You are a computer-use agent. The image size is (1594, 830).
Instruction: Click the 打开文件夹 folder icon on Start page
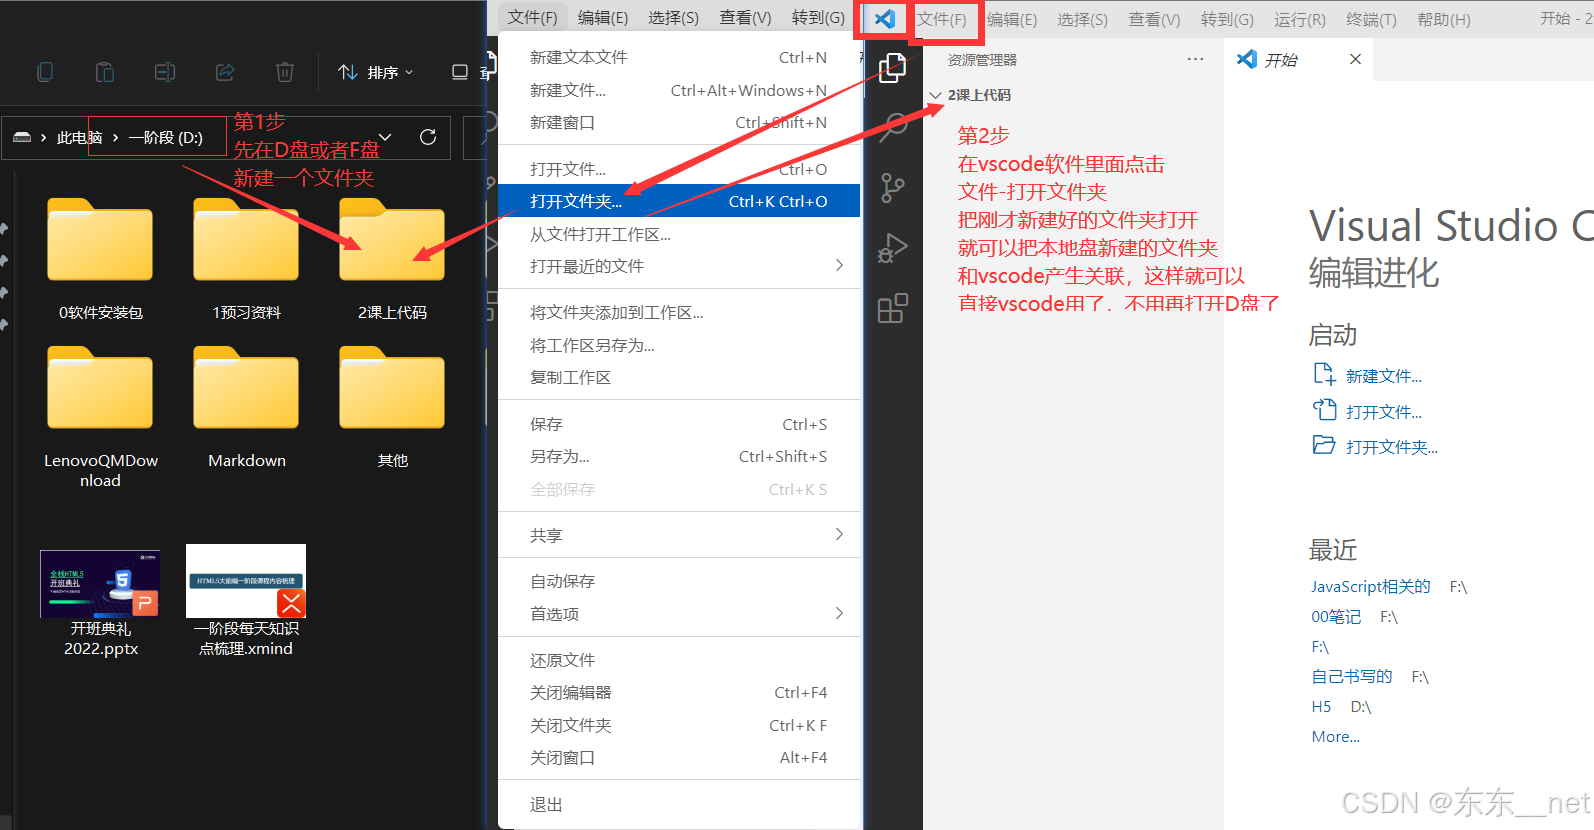1324,445
